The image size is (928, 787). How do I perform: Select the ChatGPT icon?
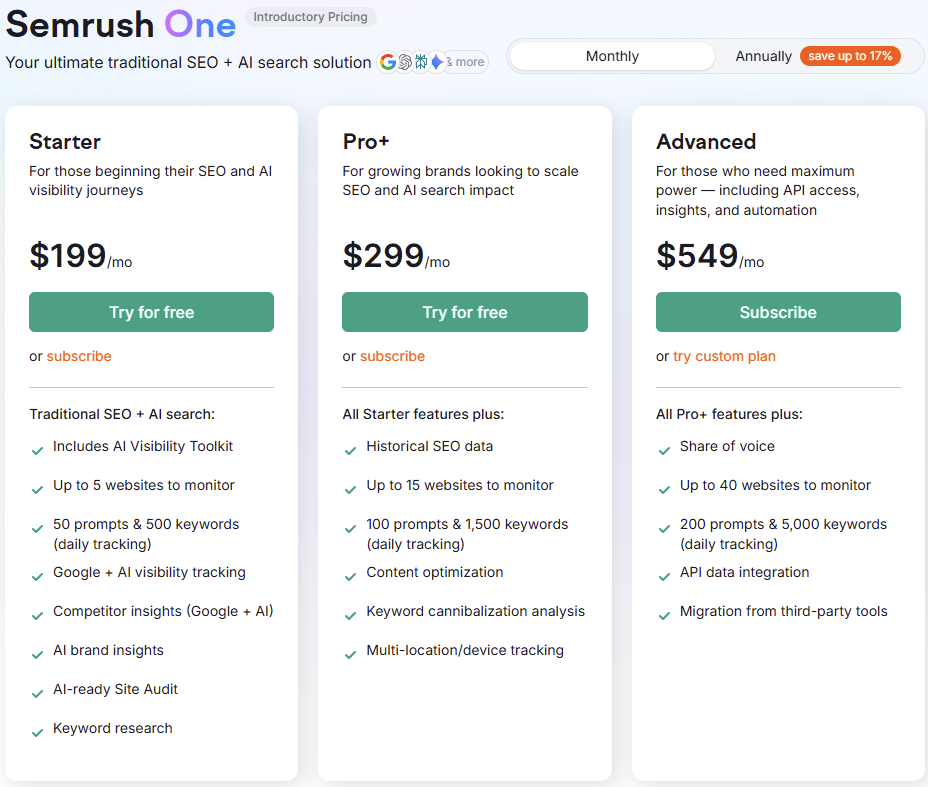point(404,62)
